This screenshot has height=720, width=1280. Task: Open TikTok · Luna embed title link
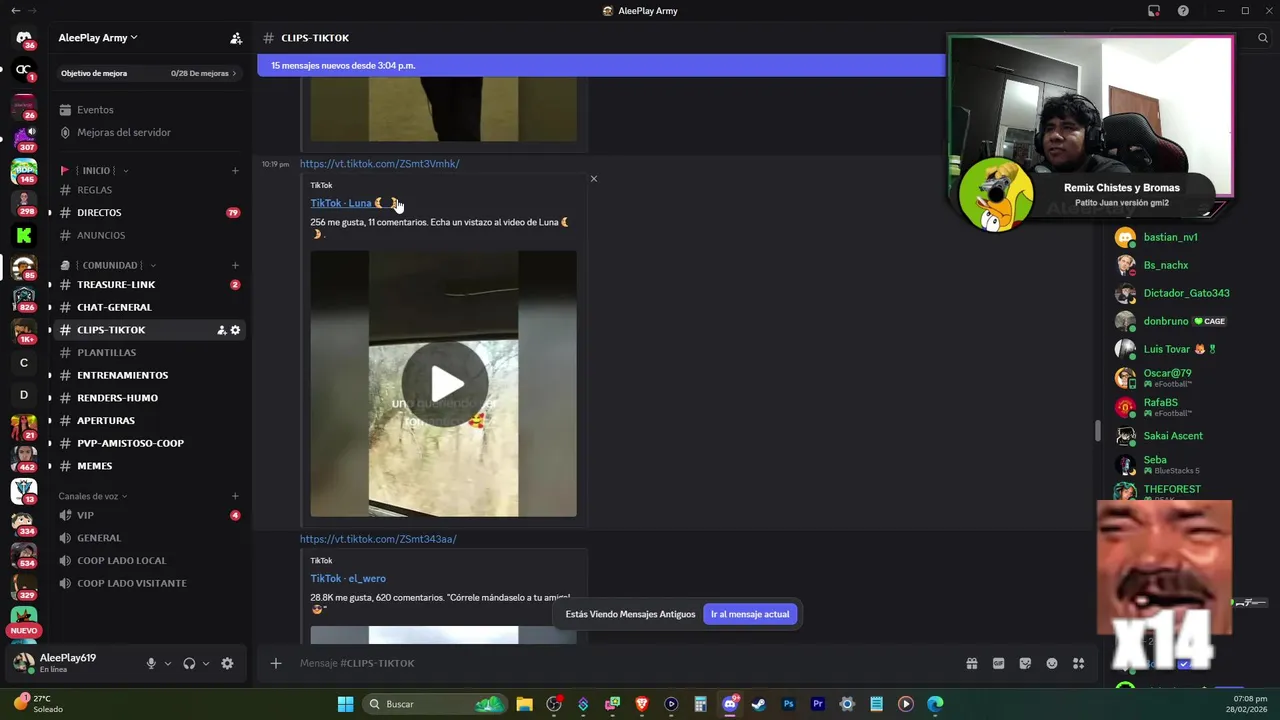click(355, 203)
